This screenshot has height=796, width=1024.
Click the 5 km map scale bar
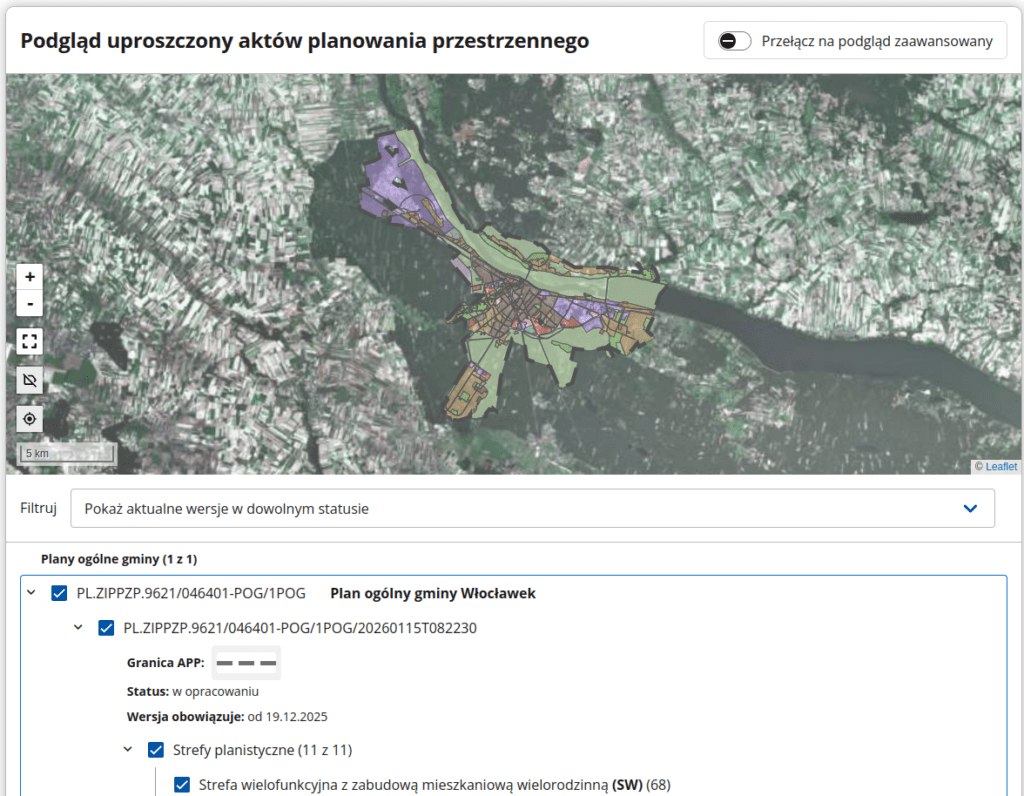[x=67, y=453]
